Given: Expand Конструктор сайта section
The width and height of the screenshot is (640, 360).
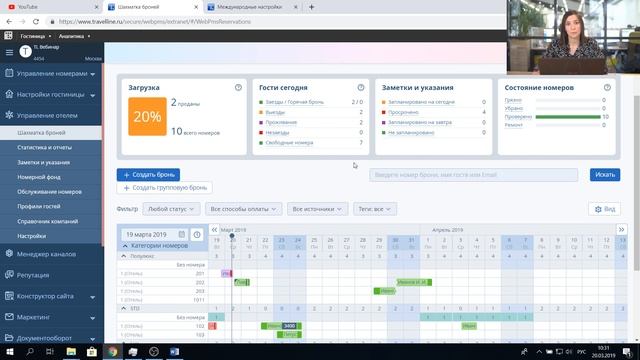Looking at the screenshot, I should point(51,296).
